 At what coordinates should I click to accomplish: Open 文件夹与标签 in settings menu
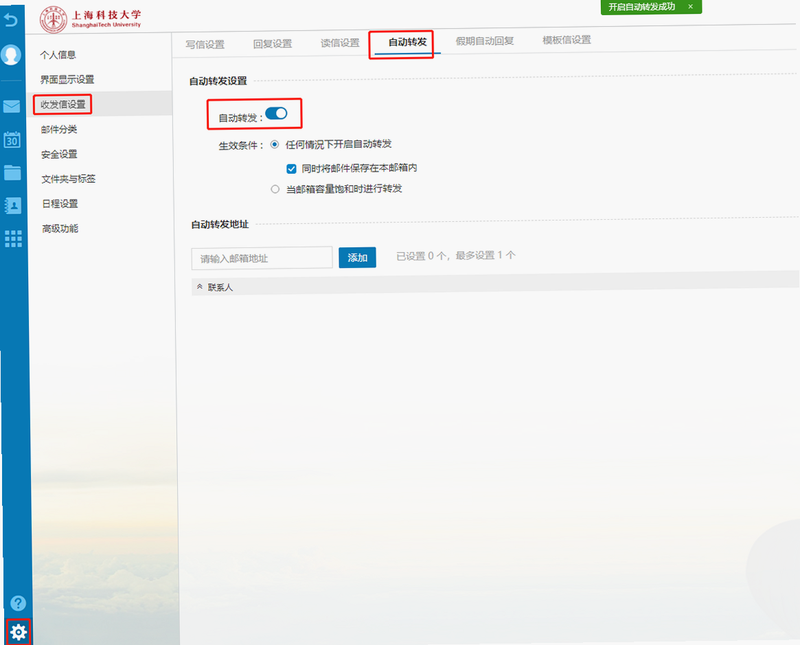click(x=68, y=179)
